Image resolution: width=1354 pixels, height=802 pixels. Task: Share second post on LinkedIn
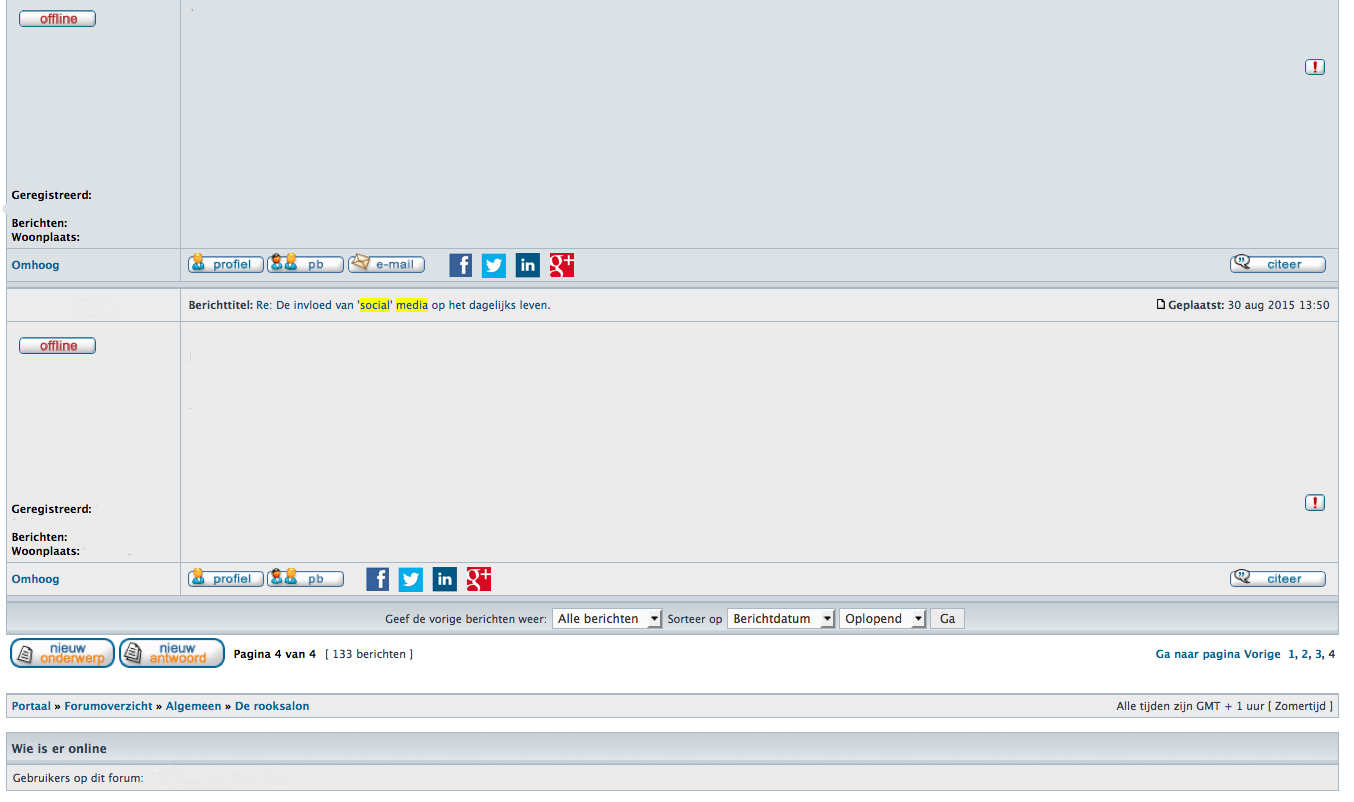445,579
